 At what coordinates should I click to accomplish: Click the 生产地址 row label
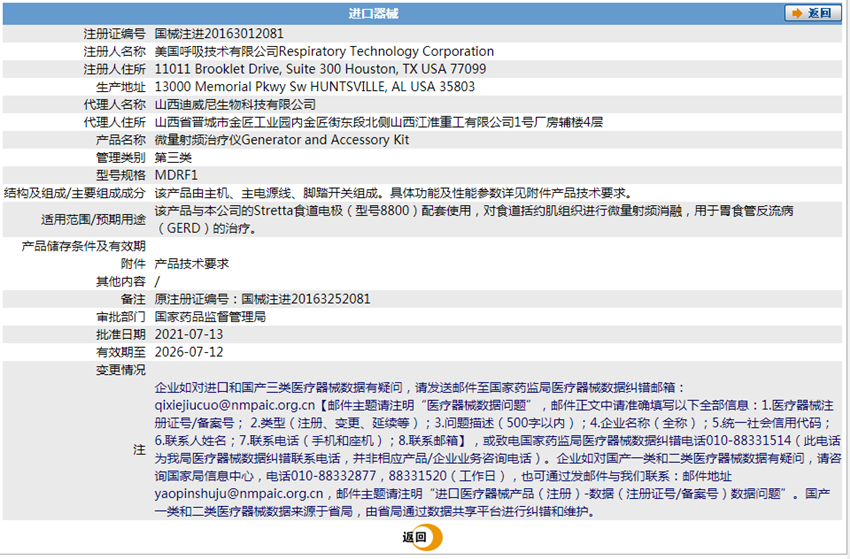pos(121,87)
